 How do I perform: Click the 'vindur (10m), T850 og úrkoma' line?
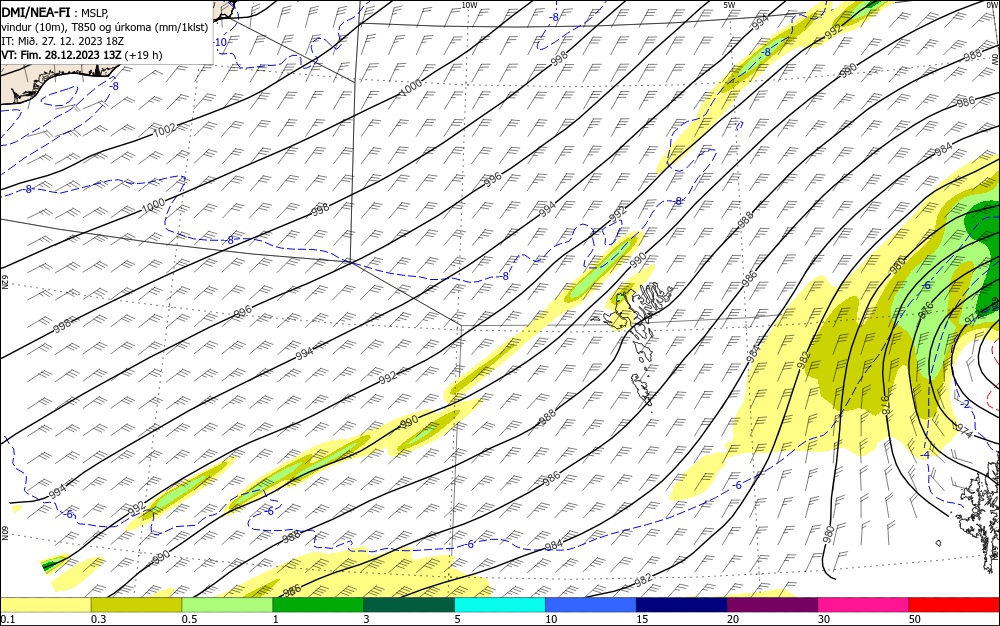[x=105, y=27]
